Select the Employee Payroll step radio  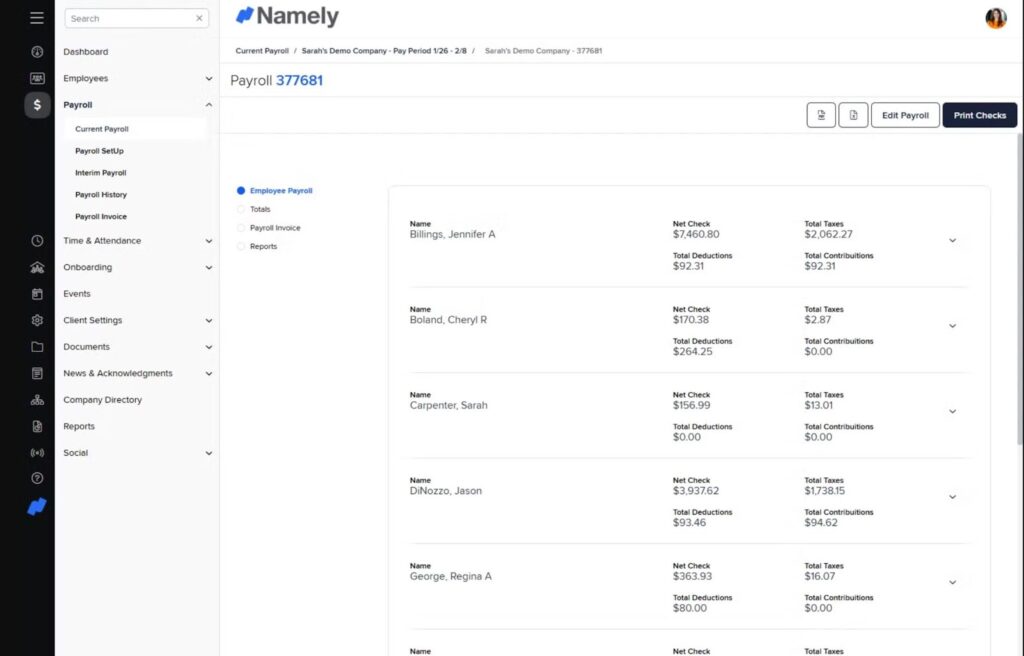[241, 191]
